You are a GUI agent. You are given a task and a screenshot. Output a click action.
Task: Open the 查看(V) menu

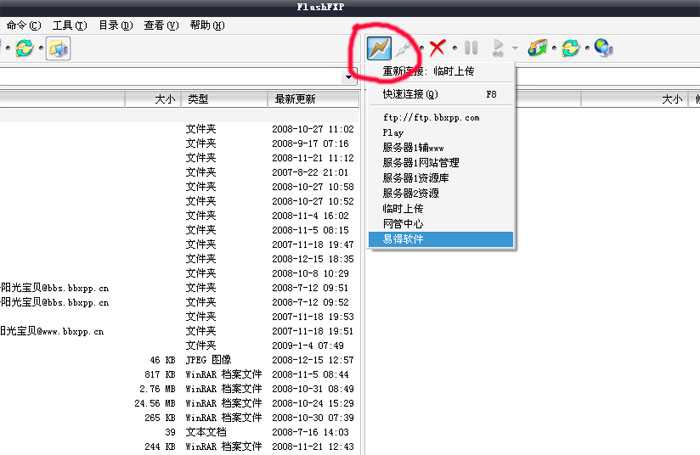[161, 25]
